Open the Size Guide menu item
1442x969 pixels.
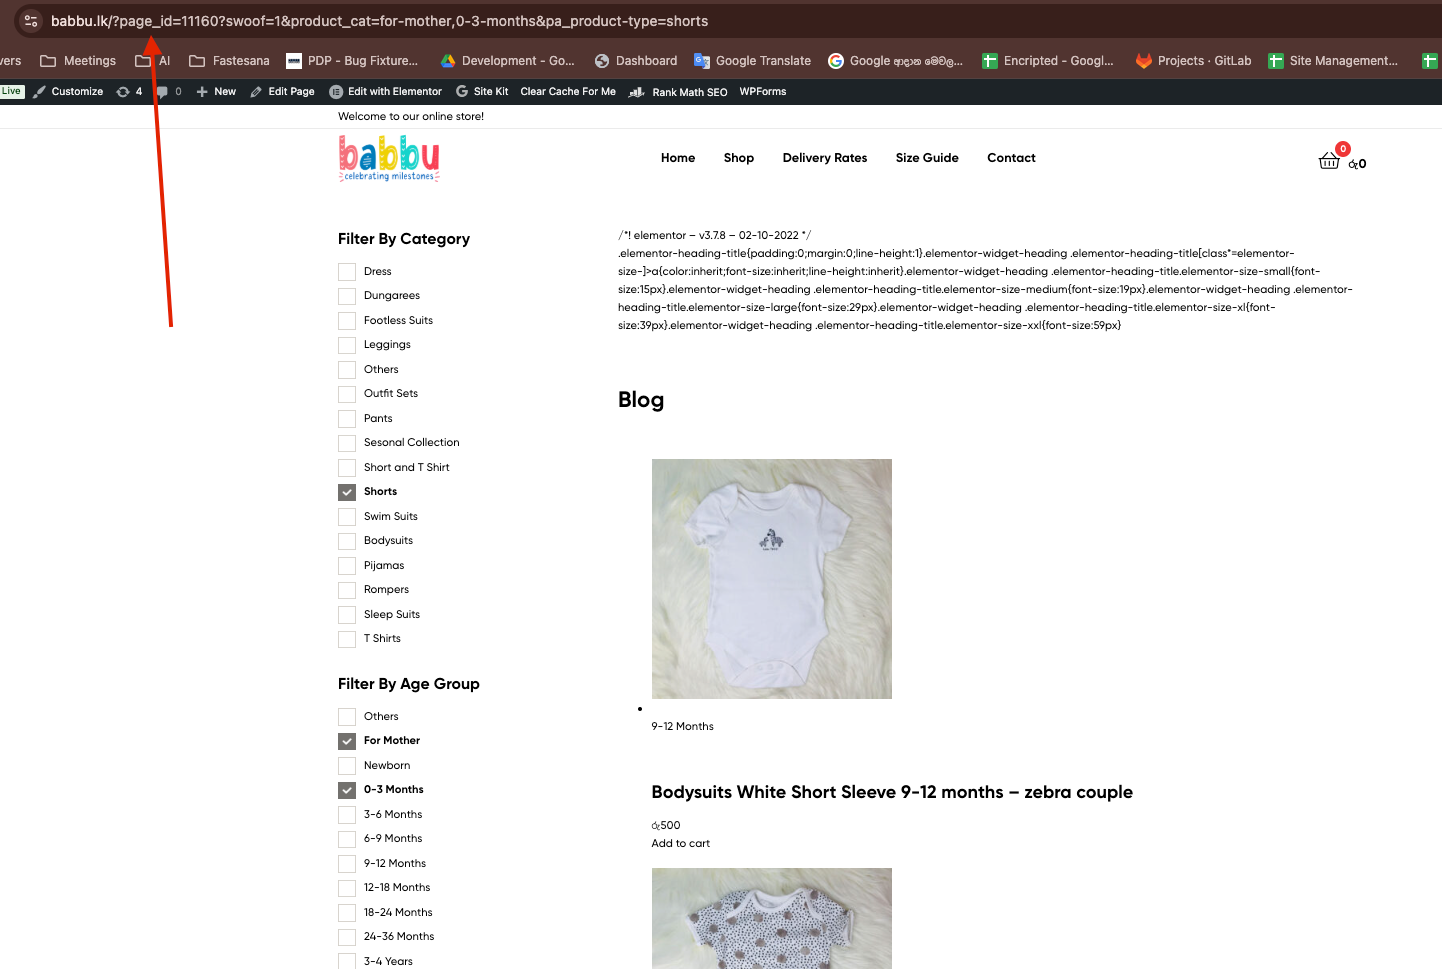pos(927,158)
